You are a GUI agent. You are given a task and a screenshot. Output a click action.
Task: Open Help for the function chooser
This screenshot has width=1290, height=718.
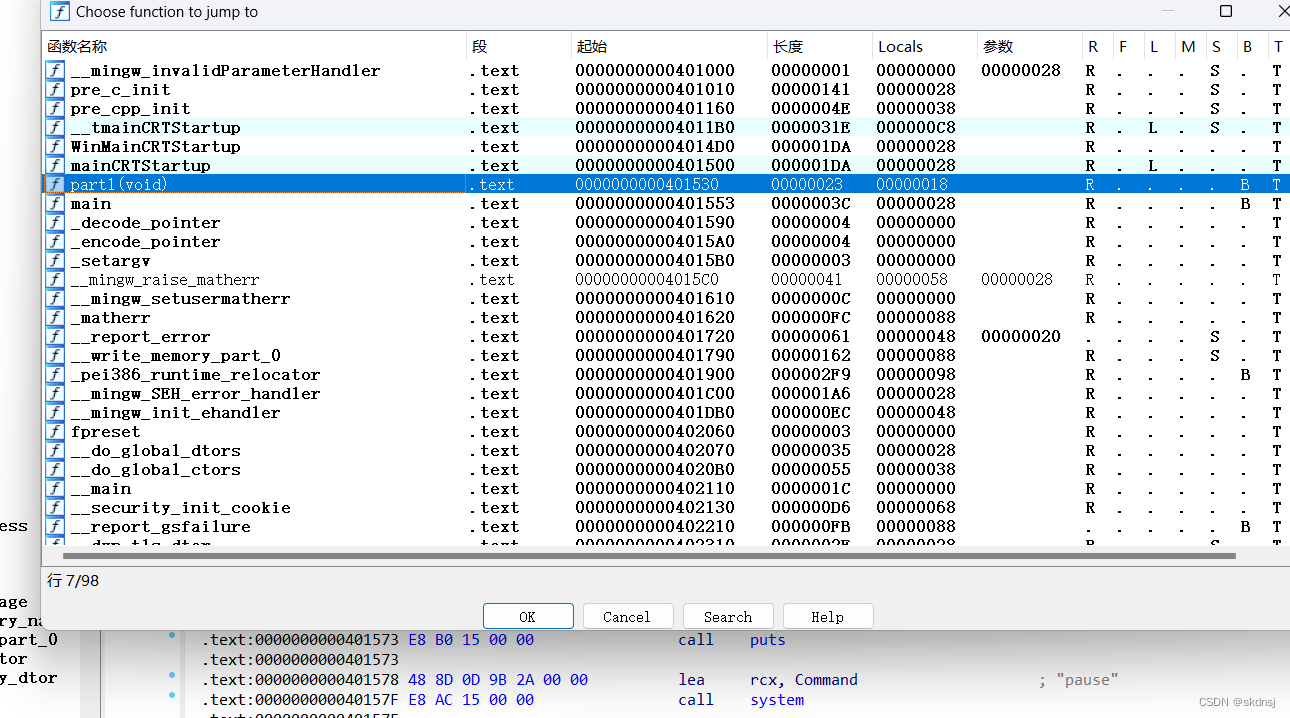pos(828,615)
